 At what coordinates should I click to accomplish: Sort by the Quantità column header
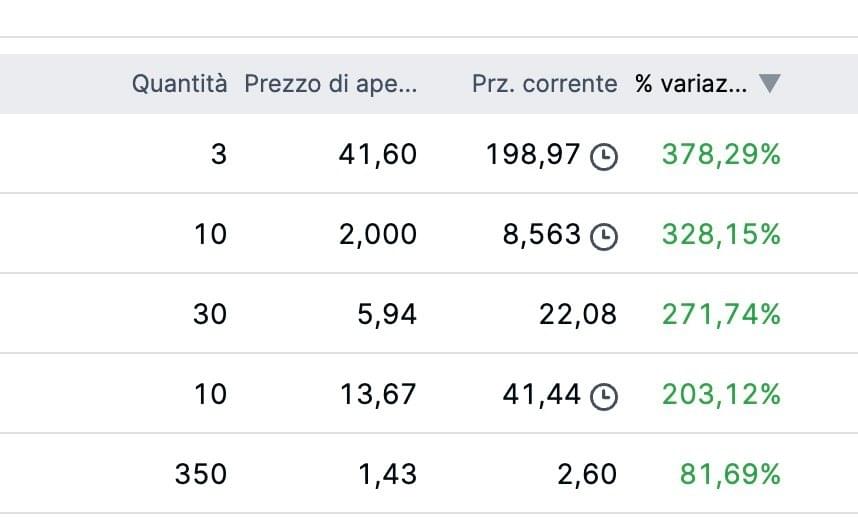tap(180, 84)
